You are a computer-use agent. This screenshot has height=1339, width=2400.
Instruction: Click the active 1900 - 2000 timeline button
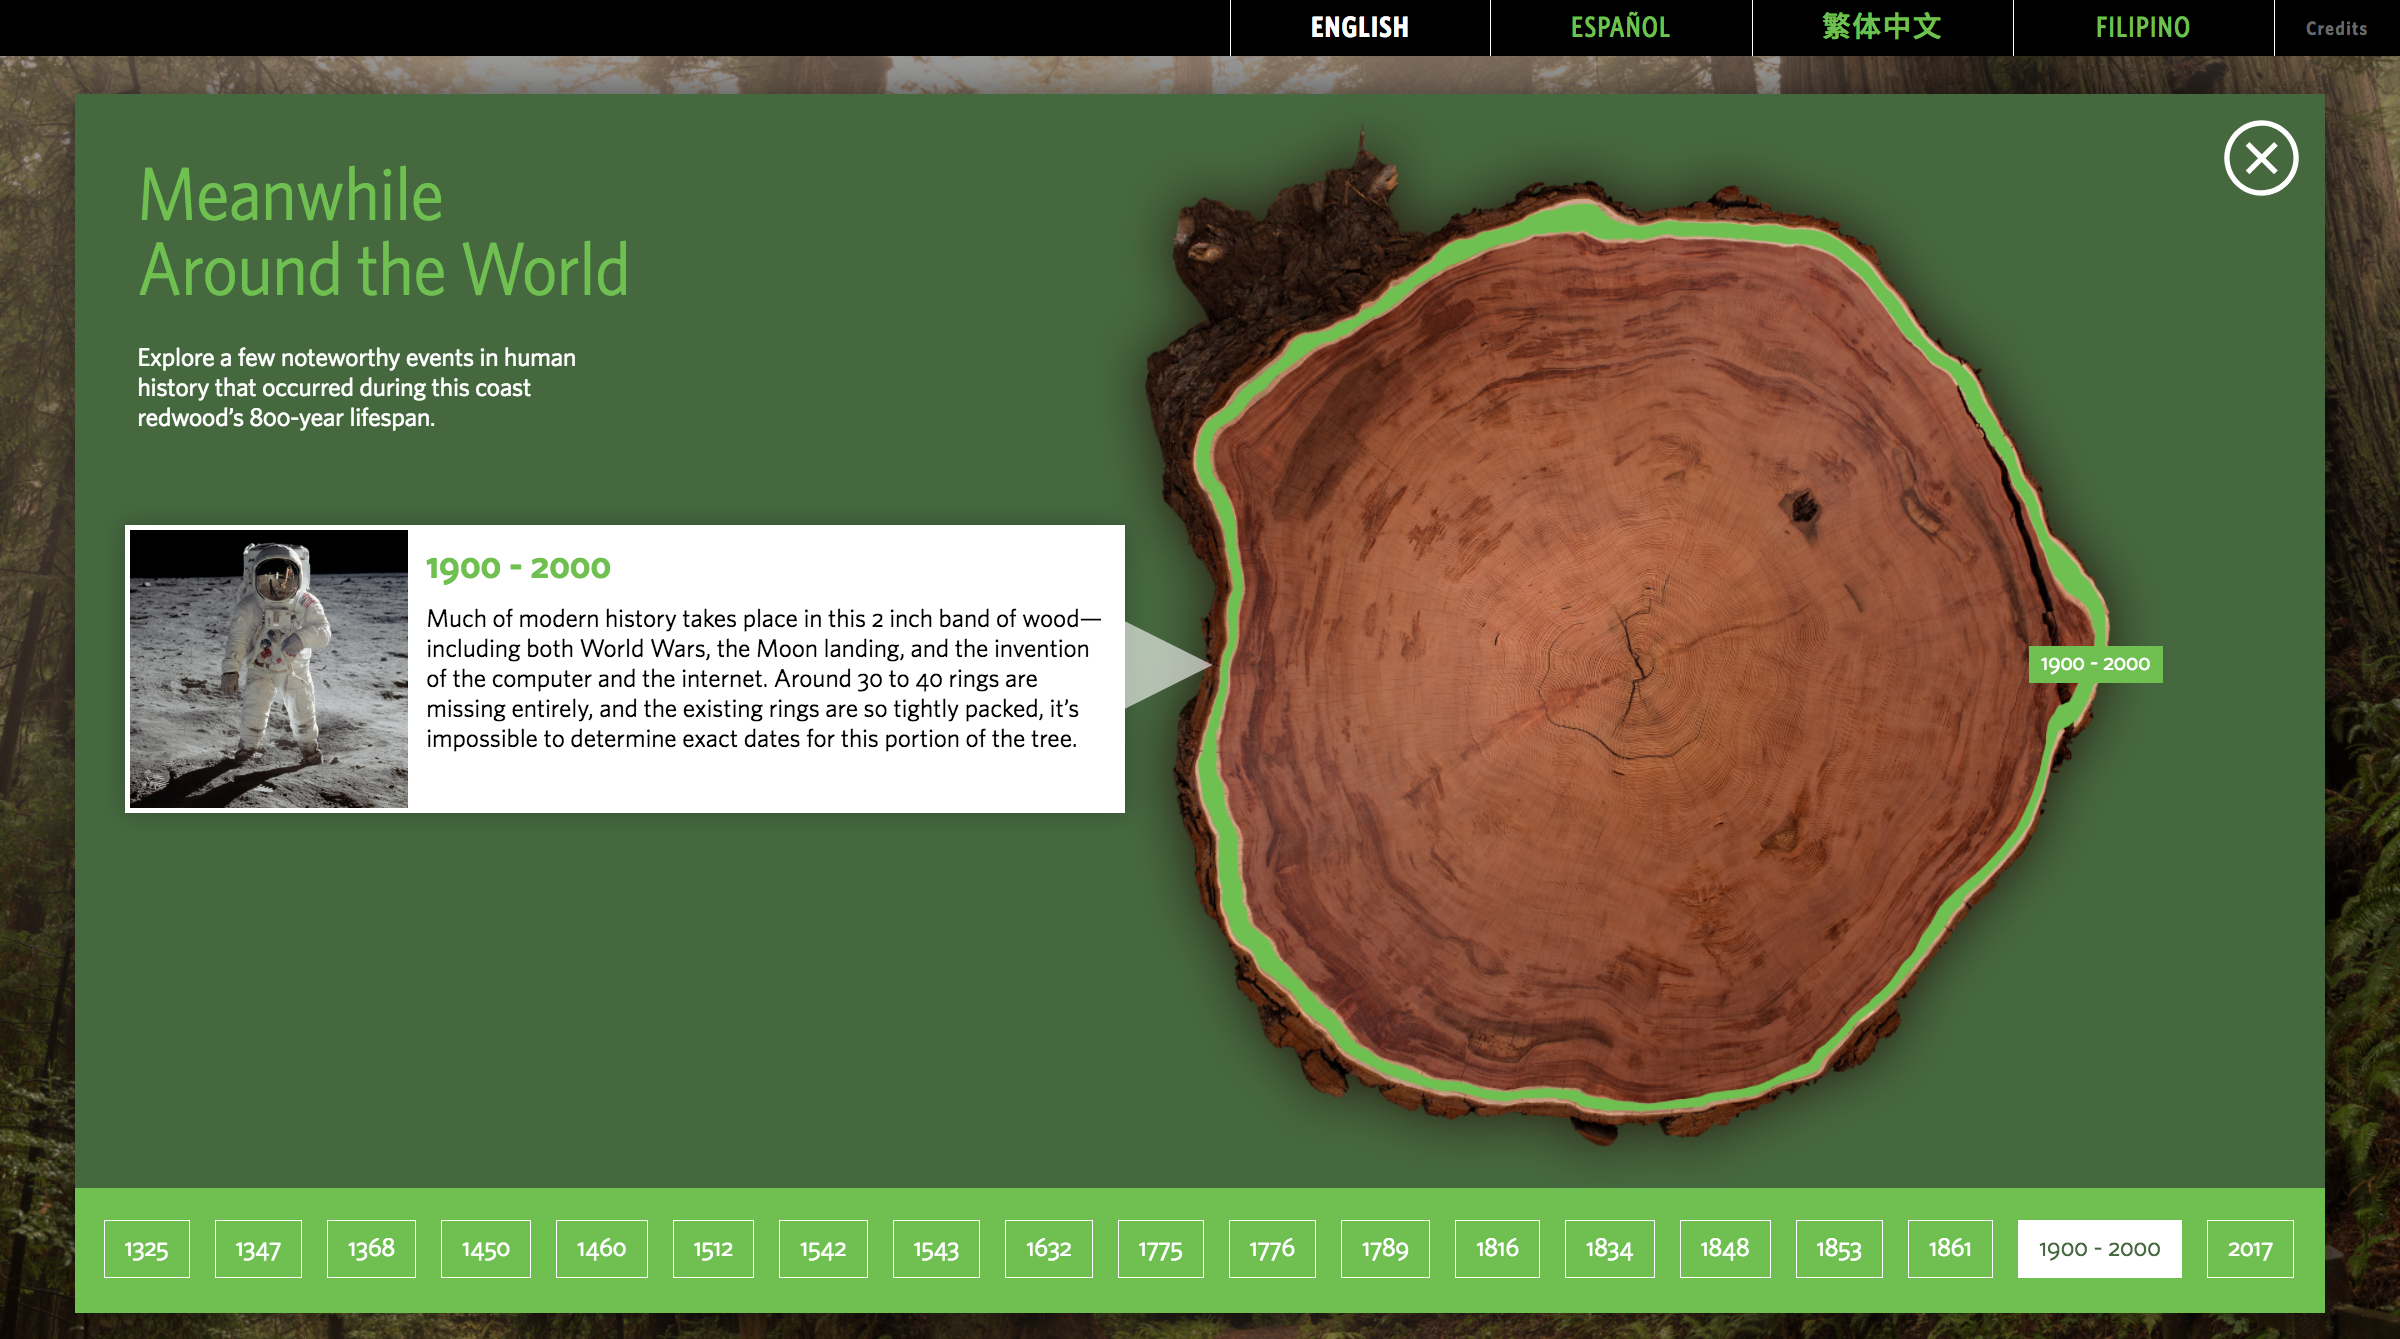[2099, 1249]
